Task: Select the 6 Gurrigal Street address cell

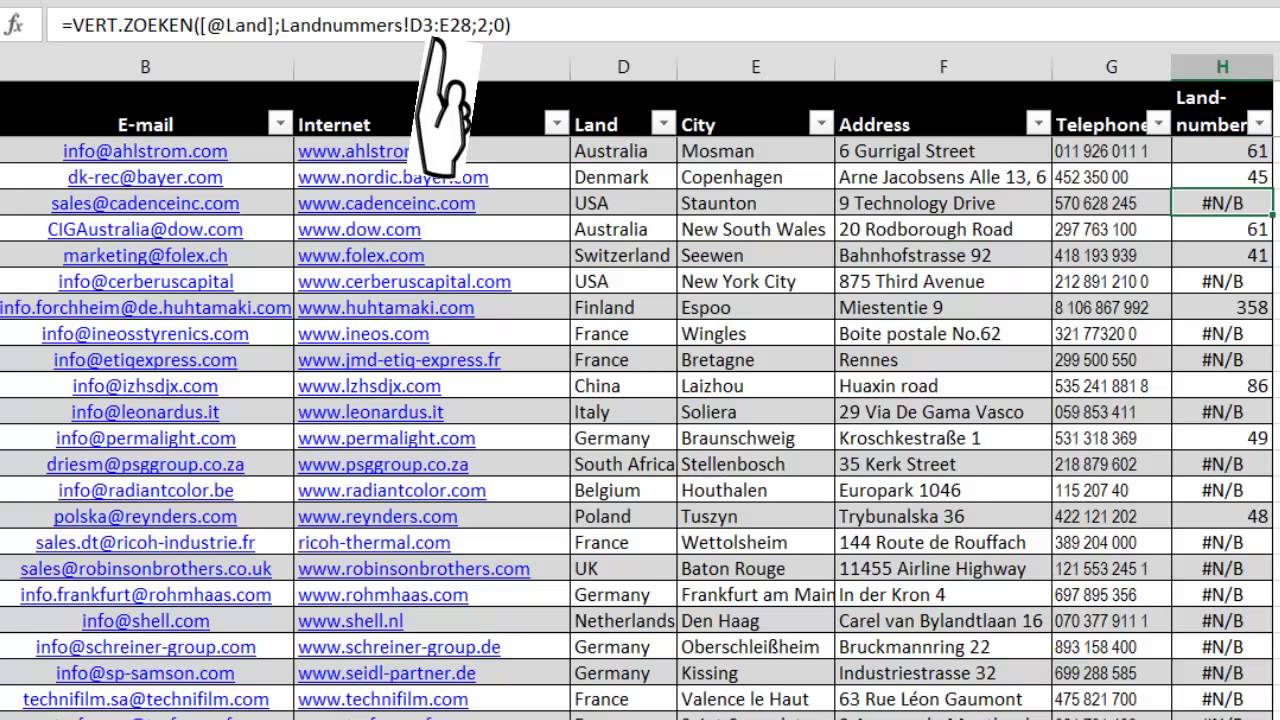Action: 943,151
